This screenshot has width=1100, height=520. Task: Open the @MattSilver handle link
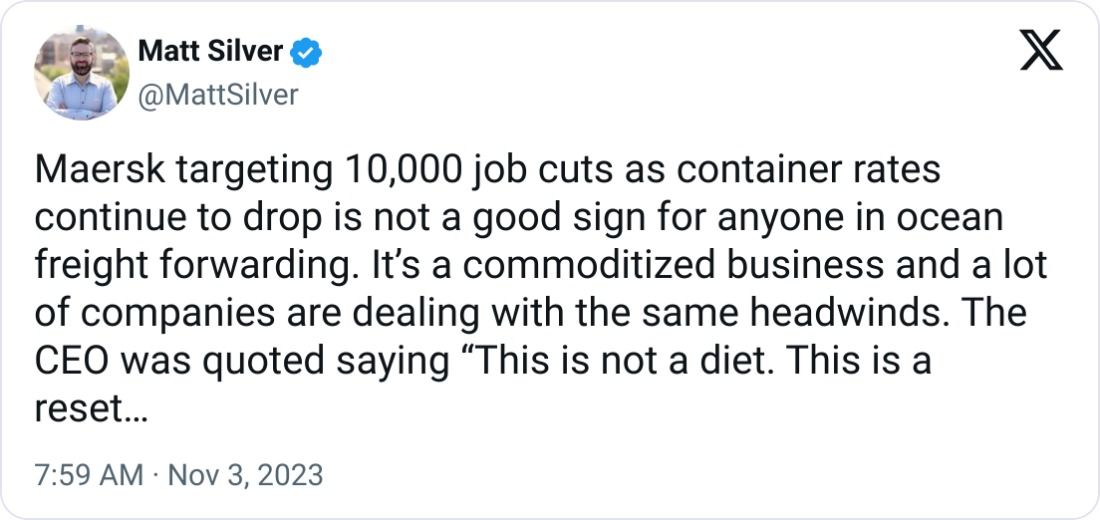[x=217, y=93]
